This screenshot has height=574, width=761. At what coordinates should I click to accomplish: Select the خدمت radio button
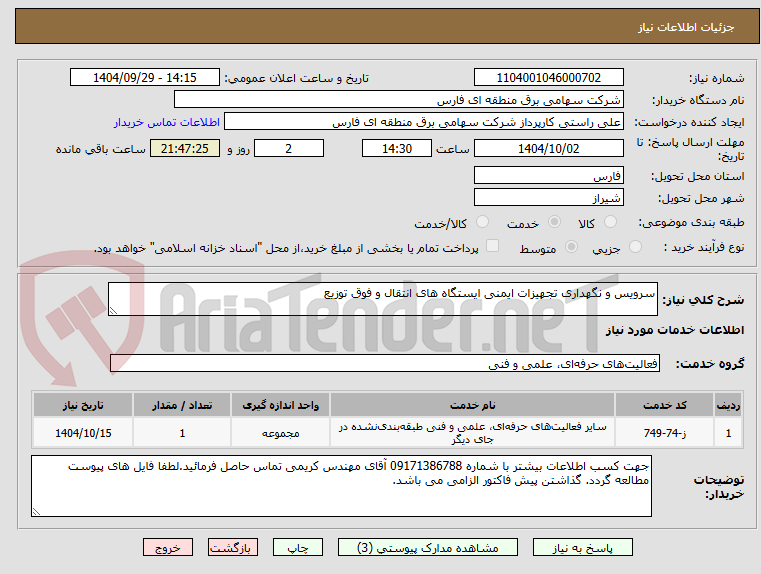[554, 222]
